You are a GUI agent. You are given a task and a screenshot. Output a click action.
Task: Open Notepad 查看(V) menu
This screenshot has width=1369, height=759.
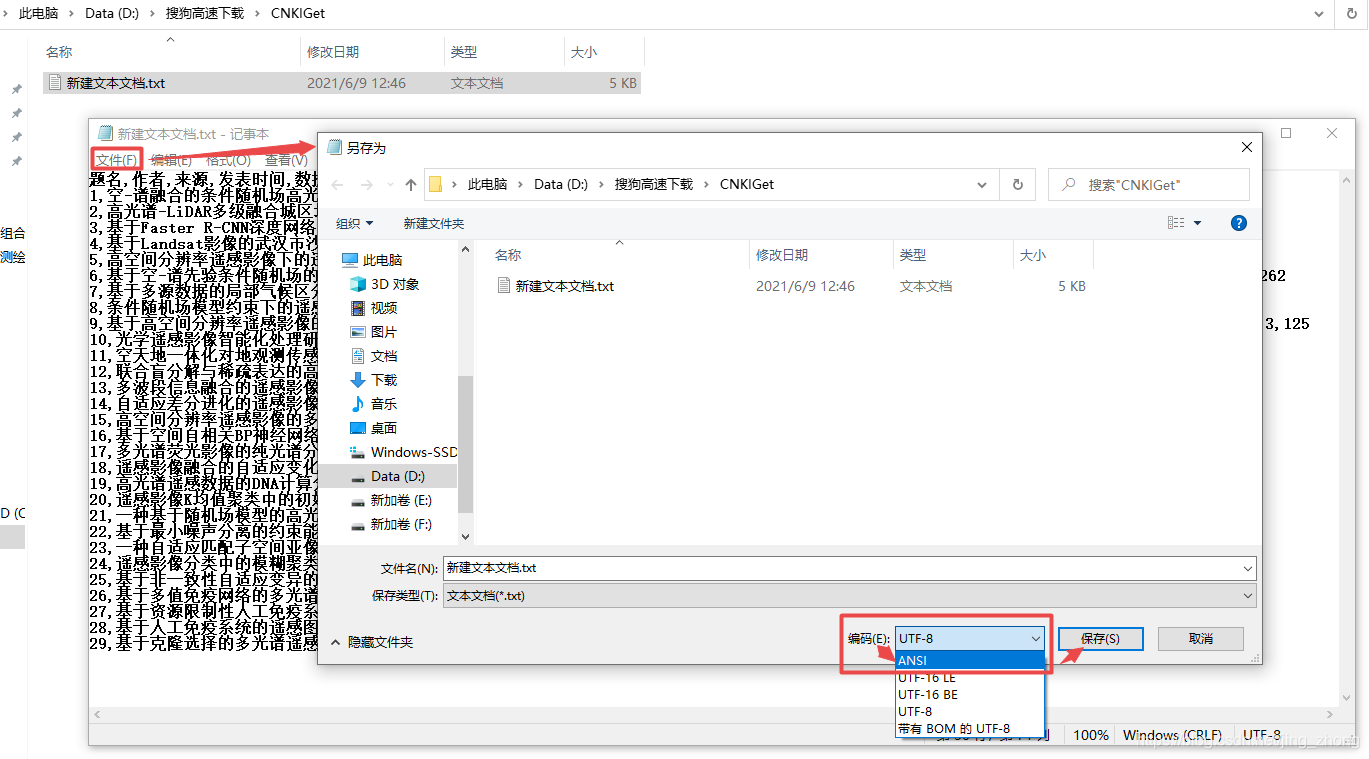click(286, 160)
